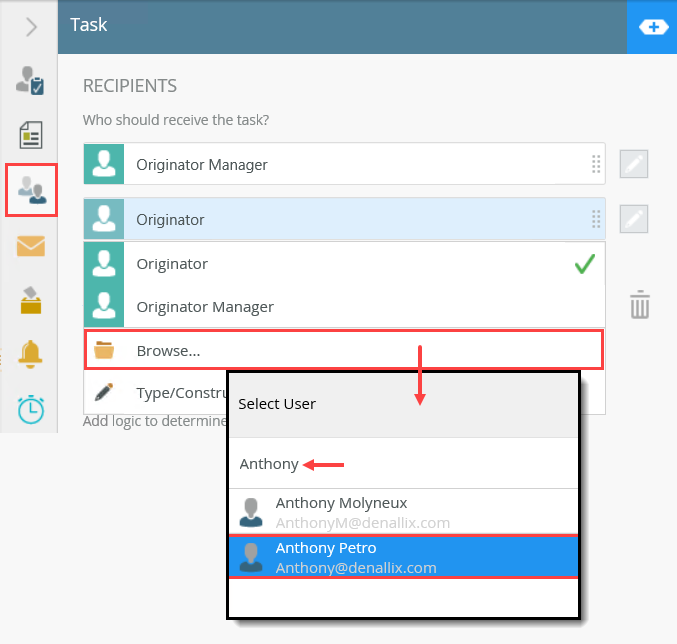
Task: Click the Anthony search field in Select User
Action: pos(403,464)
